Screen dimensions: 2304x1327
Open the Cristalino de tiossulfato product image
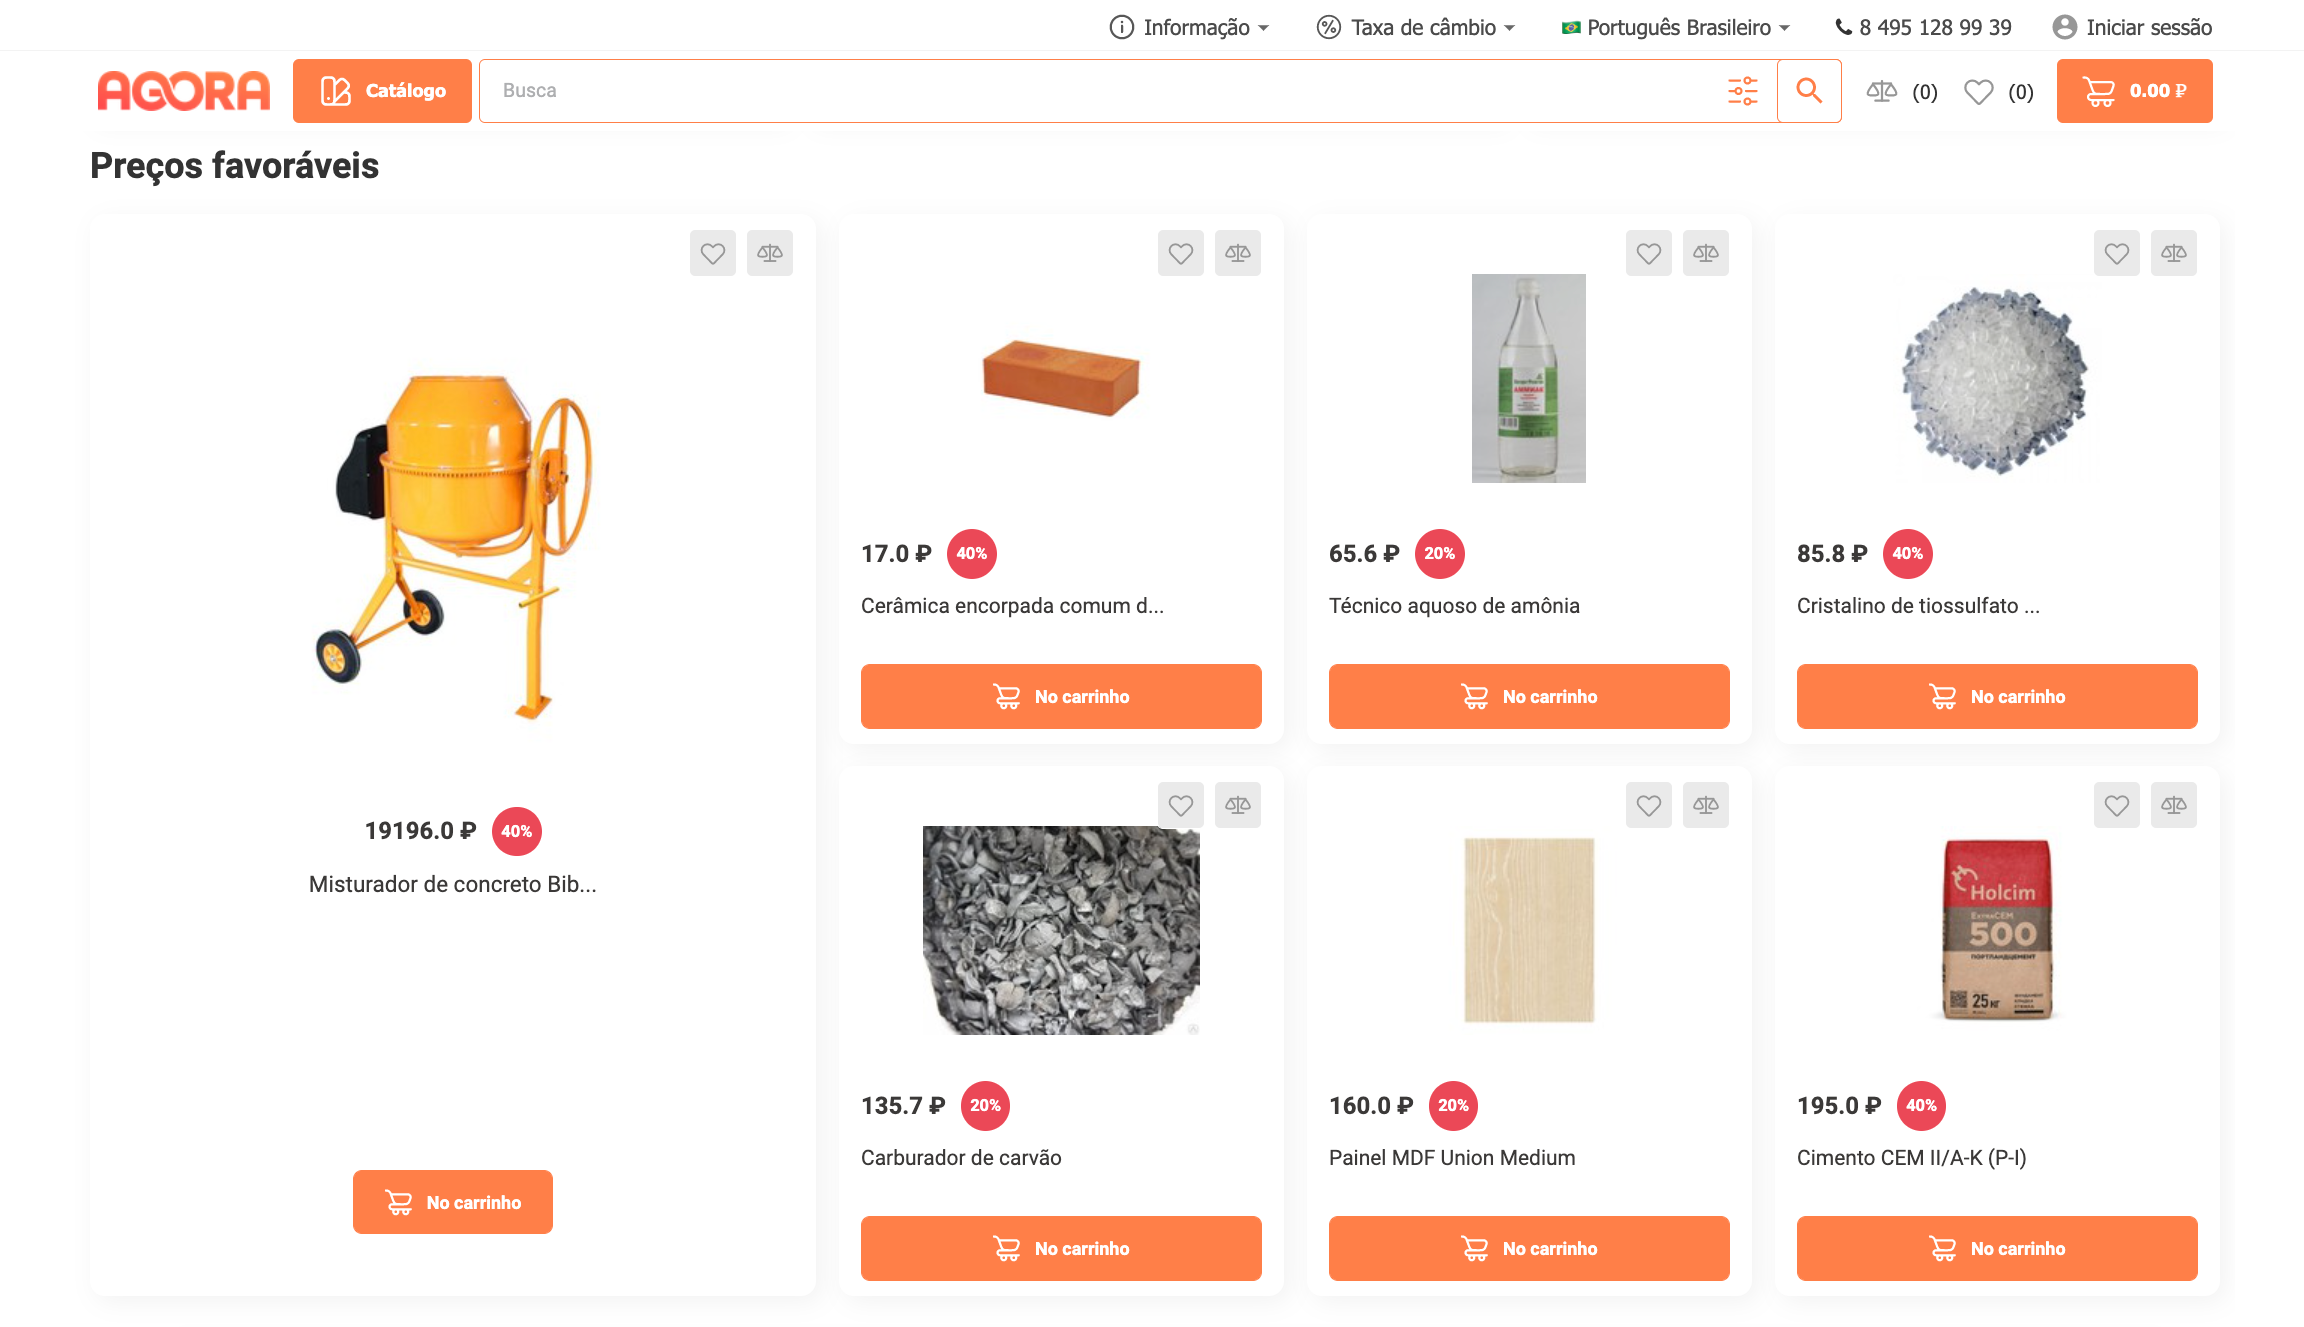pos(1995,379)
